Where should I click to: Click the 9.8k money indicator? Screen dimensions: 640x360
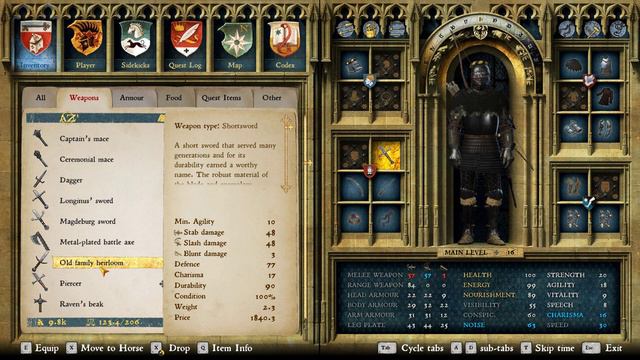(x=52, y=322)
